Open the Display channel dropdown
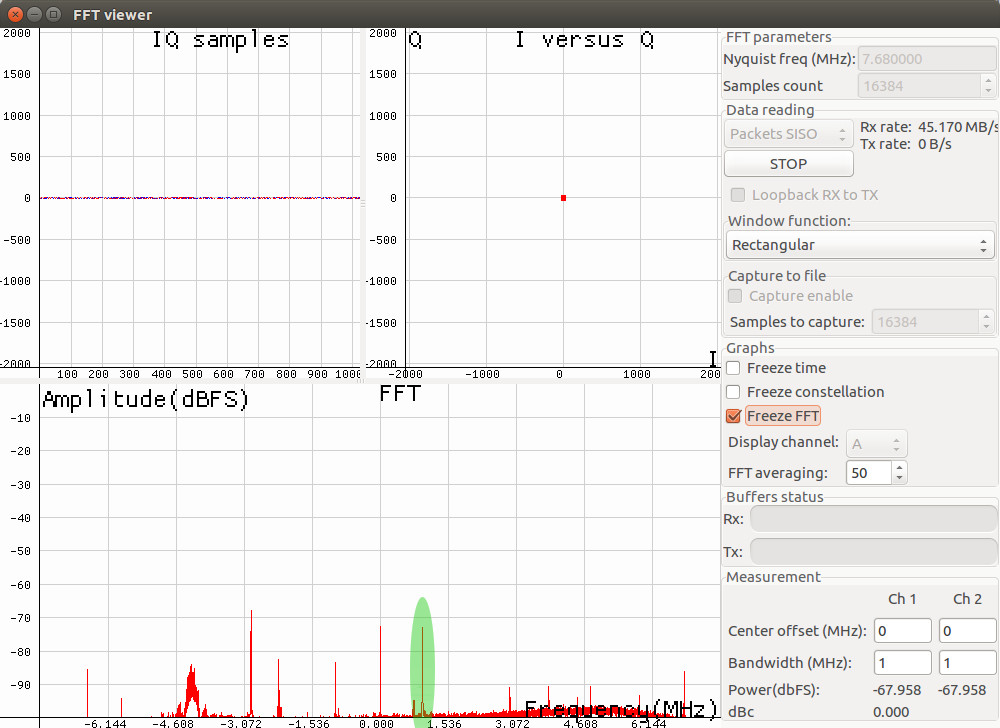Screen dimensions: 1000x728 [x=876, y=444]
